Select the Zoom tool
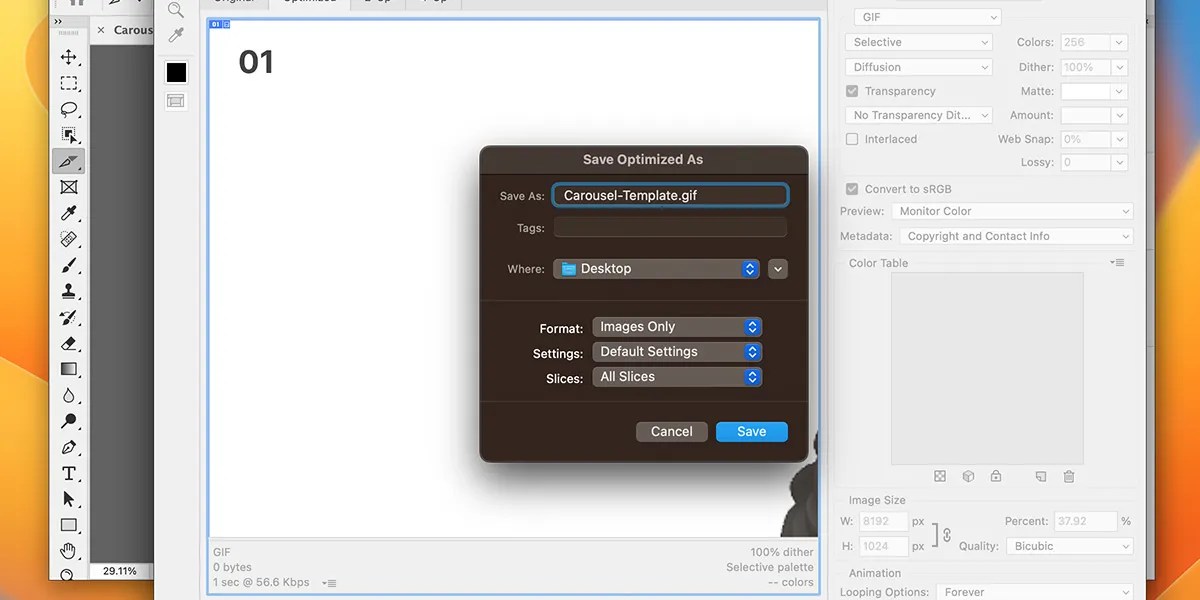 [x=69, y=575]
